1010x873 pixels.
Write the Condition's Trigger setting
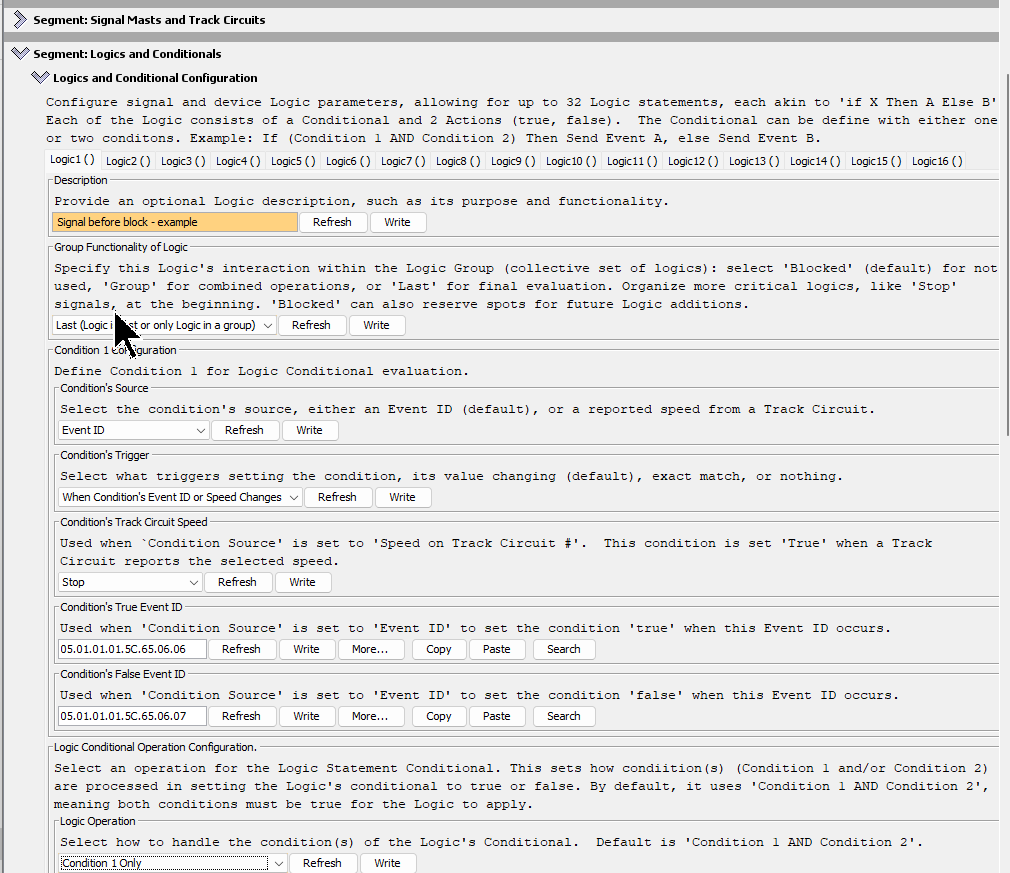402,497
